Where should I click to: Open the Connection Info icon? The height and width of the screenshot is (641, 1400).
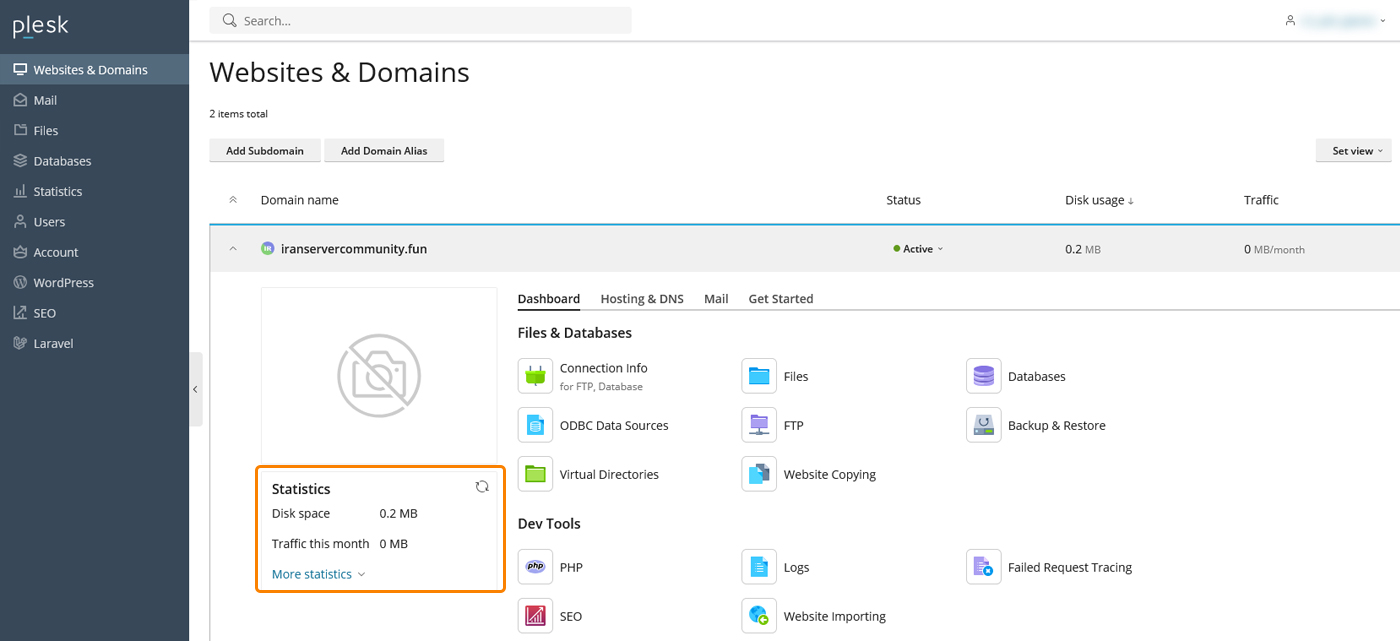pos(535,376)
